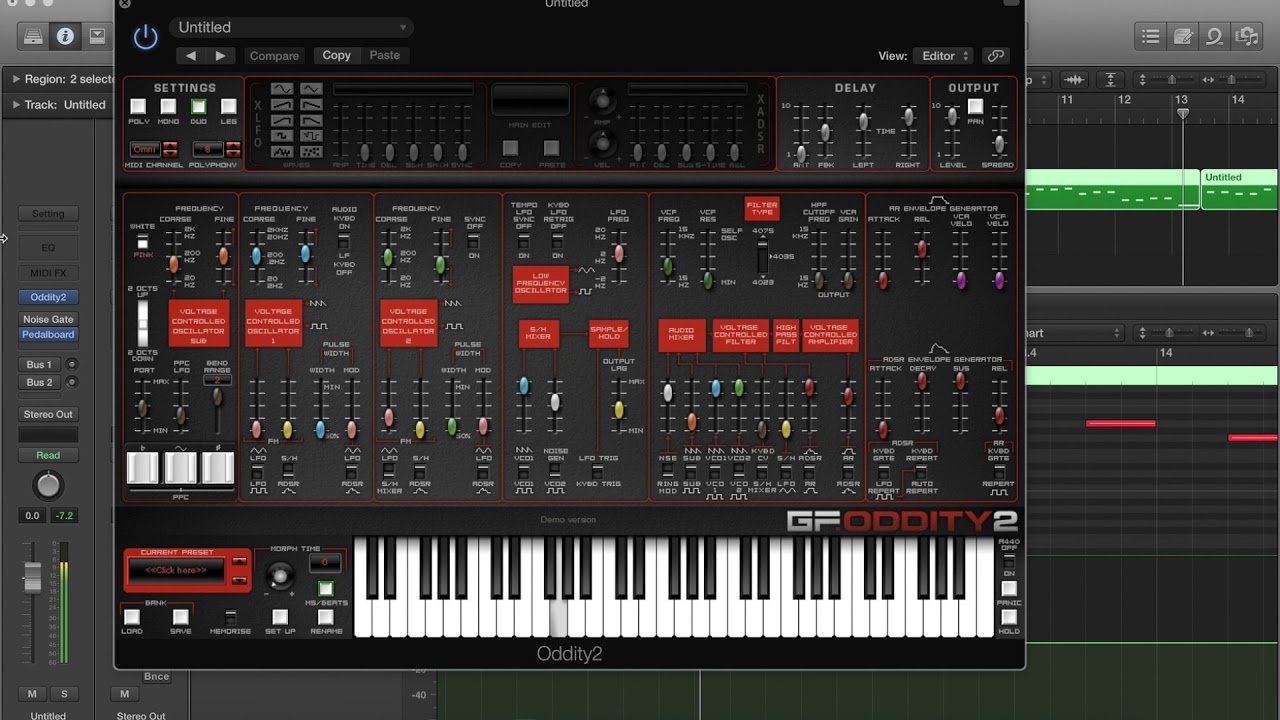Screen dimensions: 1280x720
Task: Click the plugin link chain icon
Action: 994,56
